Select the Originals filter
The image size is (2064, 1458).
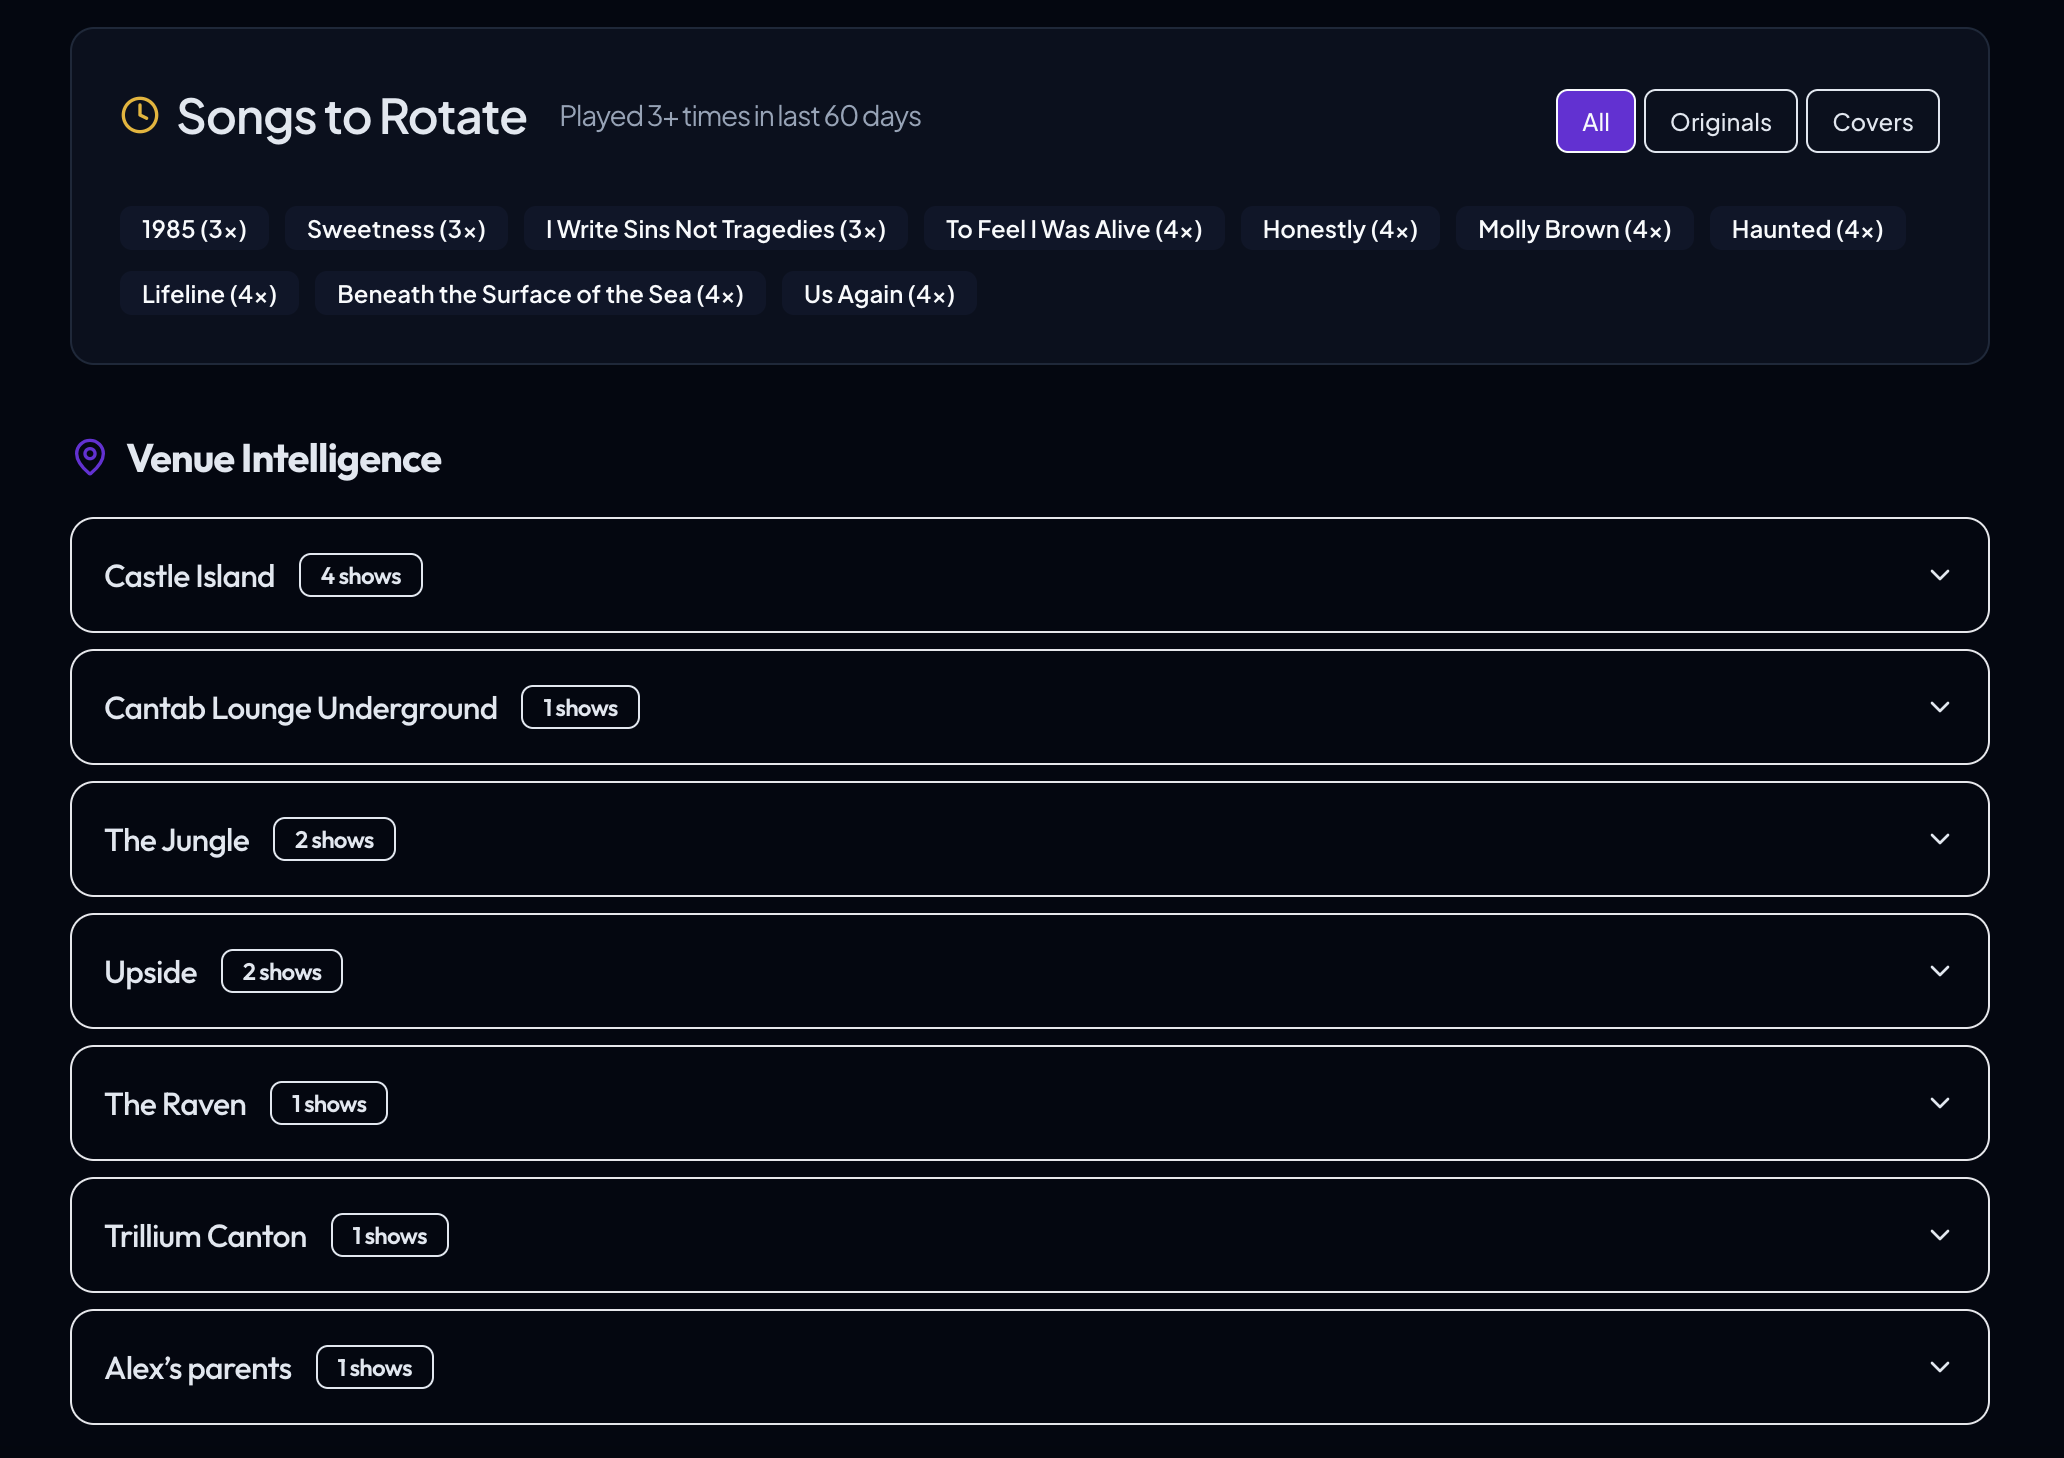point(1719,120)
